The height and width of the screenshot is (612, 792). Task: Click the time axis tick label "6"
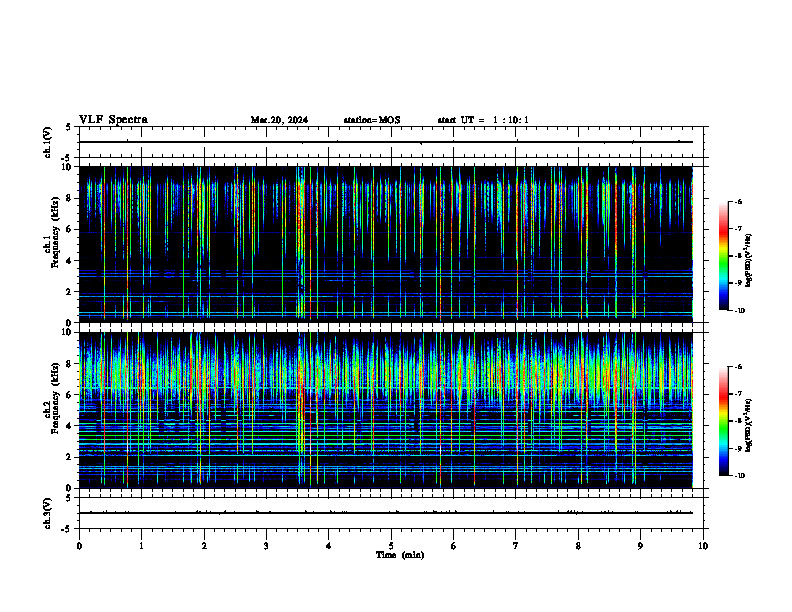coord(453,546)
